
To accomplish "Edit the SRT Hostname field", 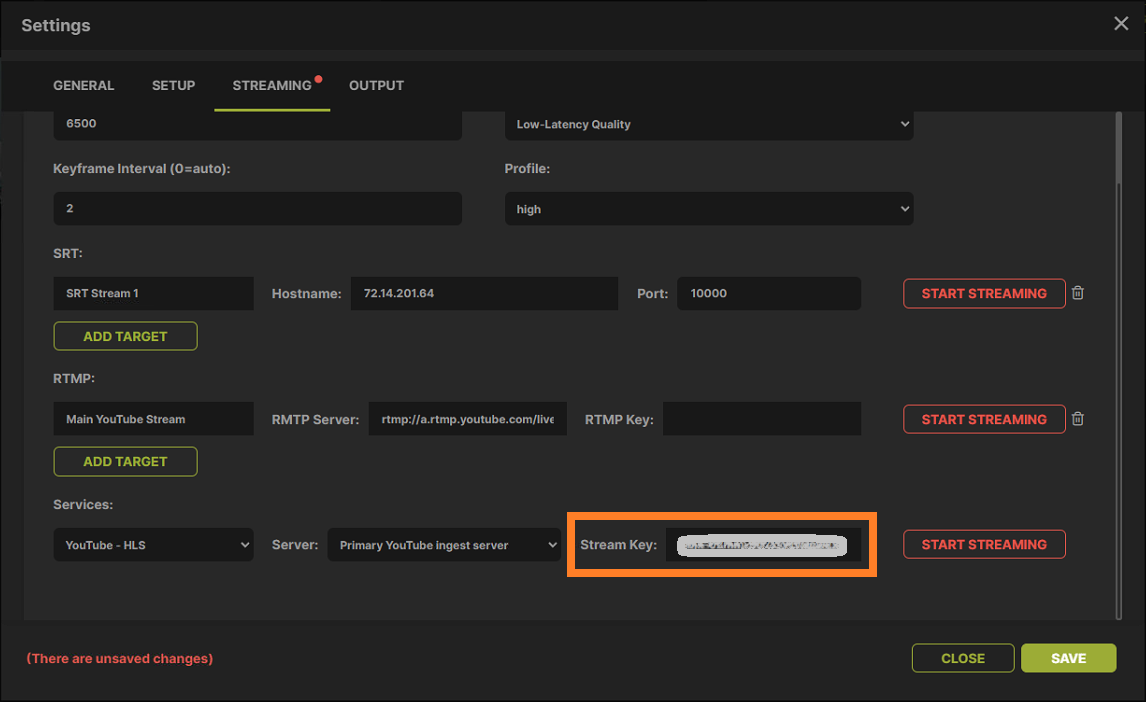I will (484, 293).
